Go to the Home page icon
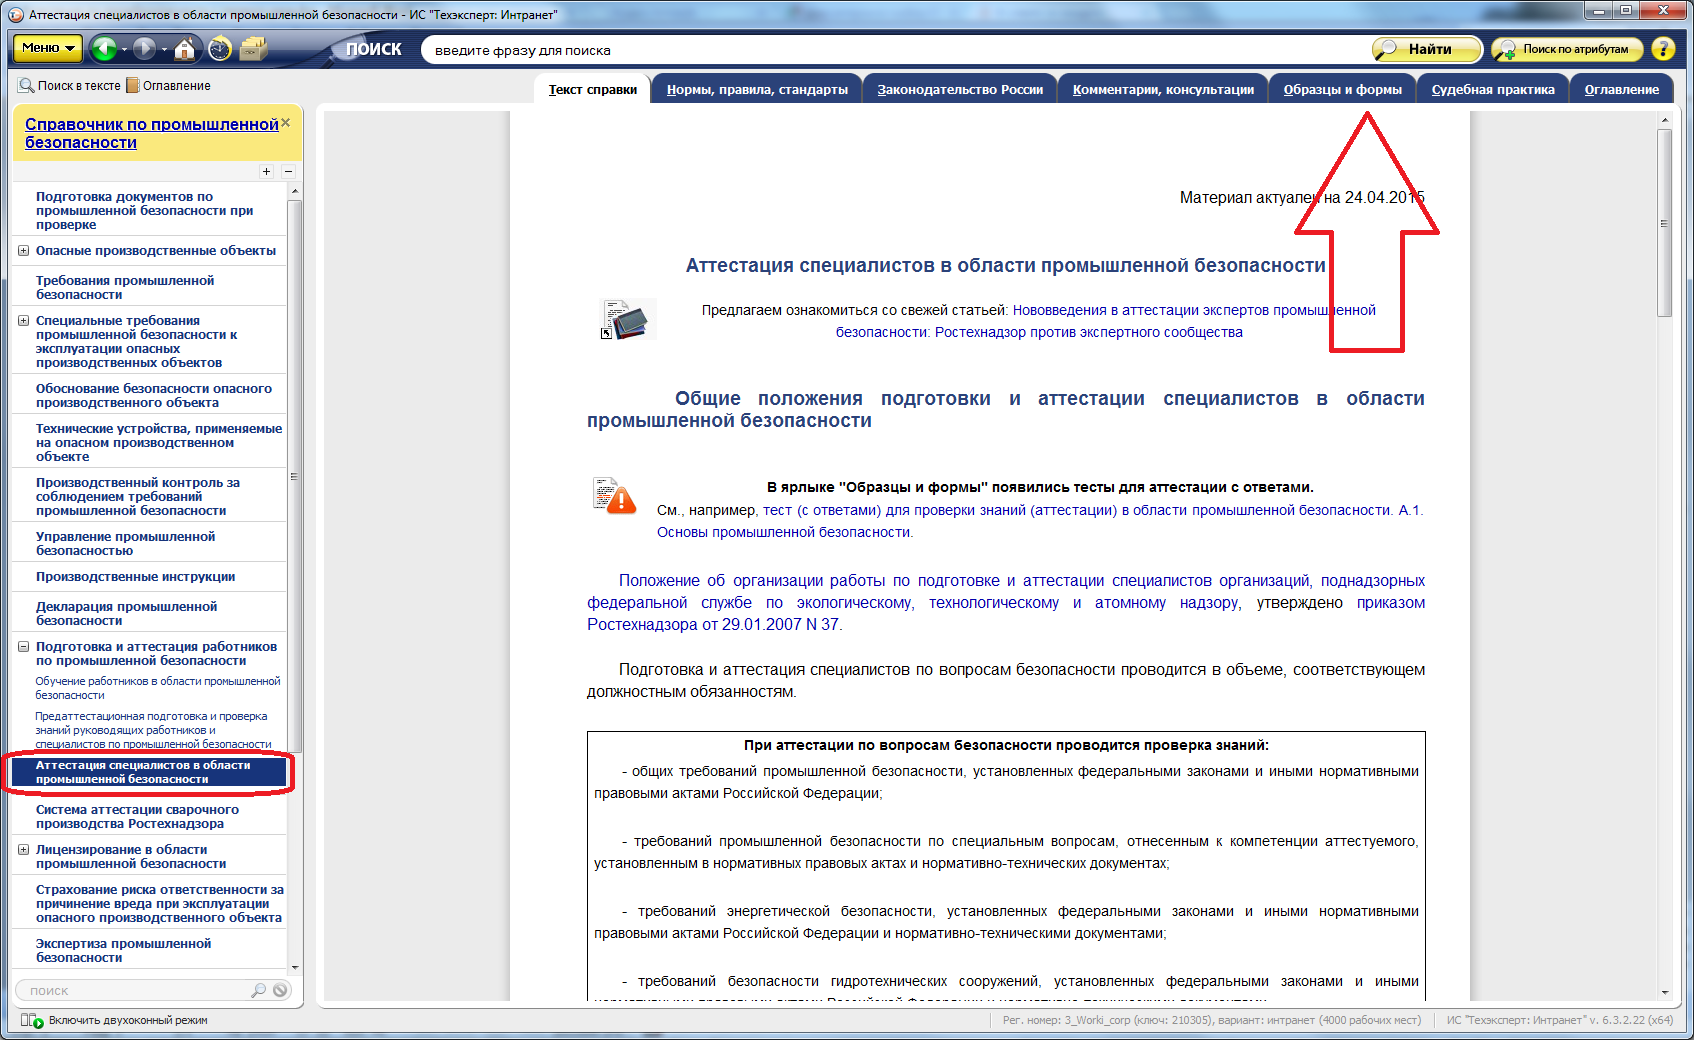Viewport: 1694px width, 1040px height. (185, 49)
